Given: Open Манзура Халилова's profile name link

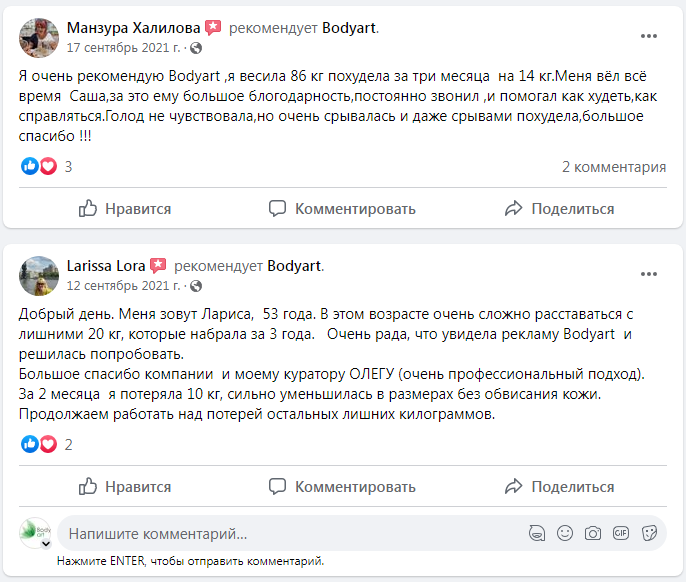Looking at the screenshot, I should click(133, 28).
